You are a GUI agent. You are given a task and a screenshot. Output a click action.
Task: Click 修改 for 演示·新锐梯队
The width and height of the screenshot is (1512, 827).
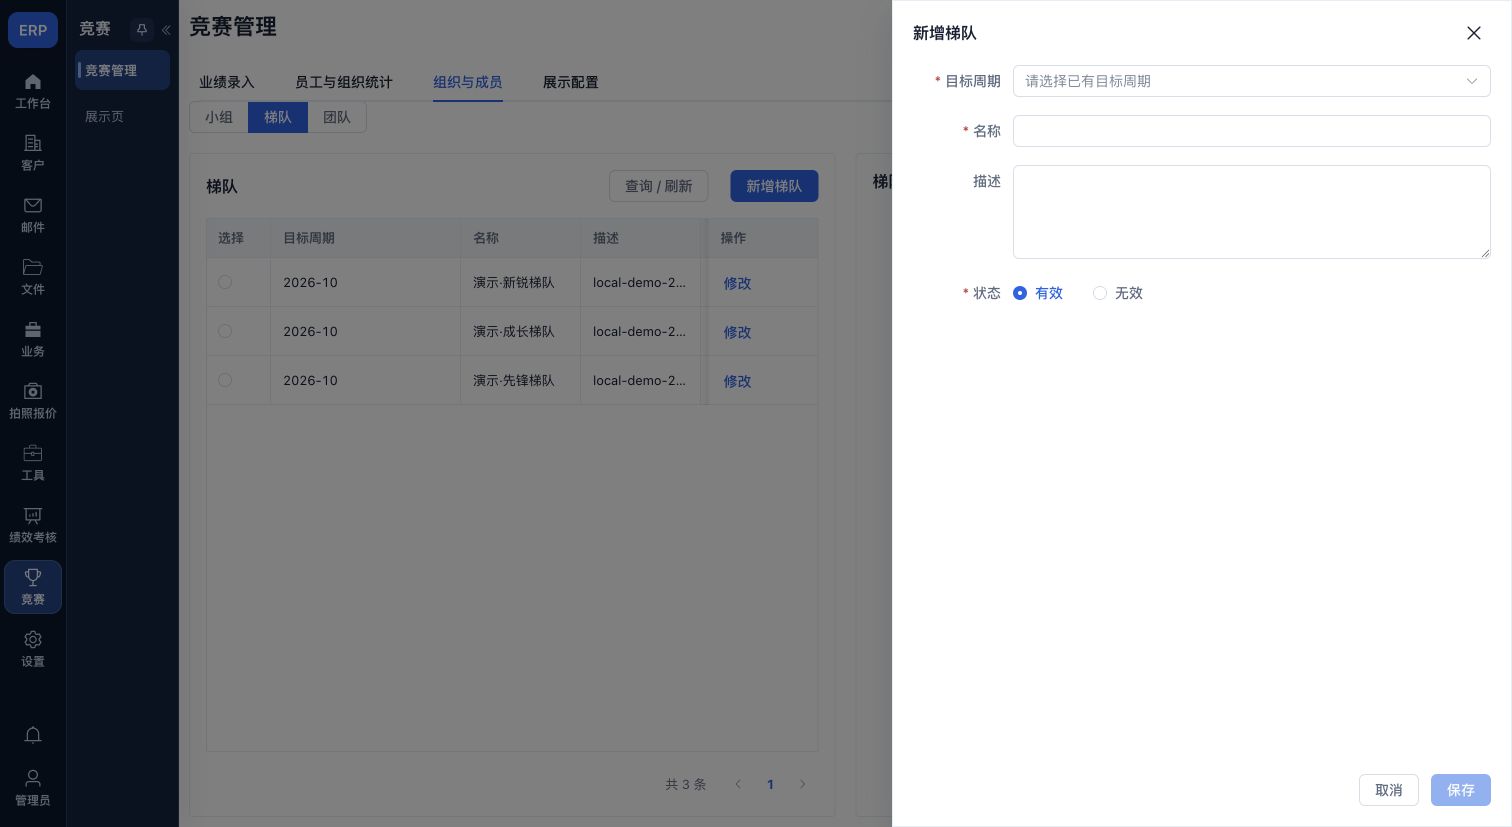pyautogui.click(x=737, y=283)
